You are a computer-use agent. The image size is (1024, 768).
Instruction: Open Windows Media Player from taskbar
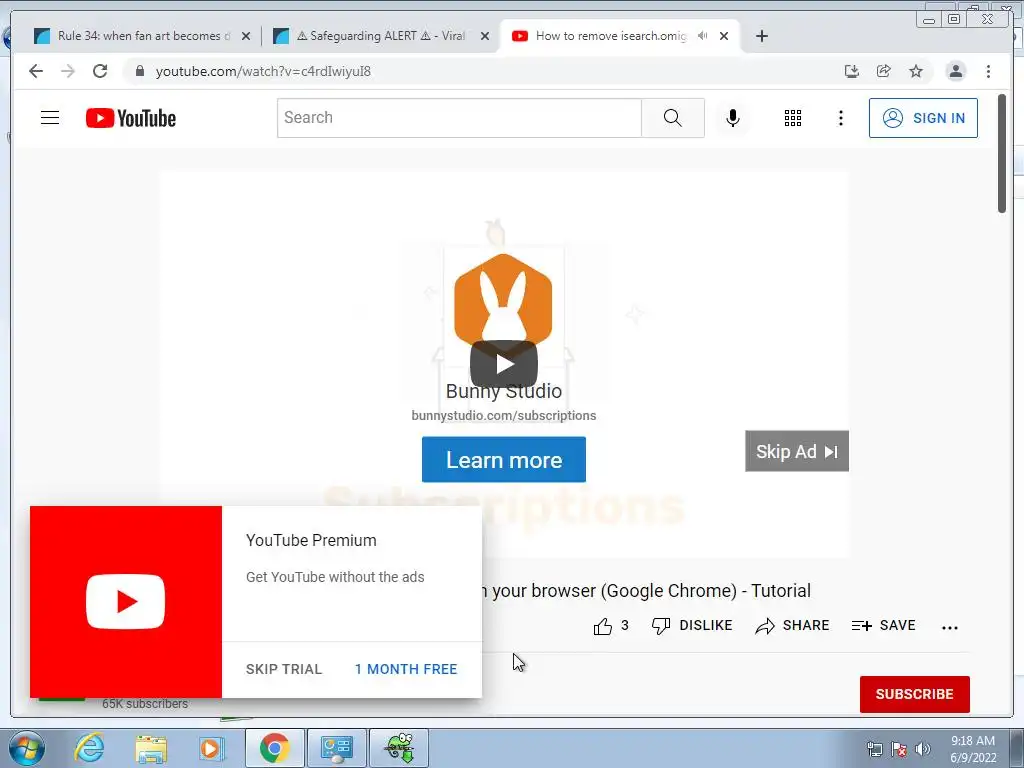tap(212, 748)
